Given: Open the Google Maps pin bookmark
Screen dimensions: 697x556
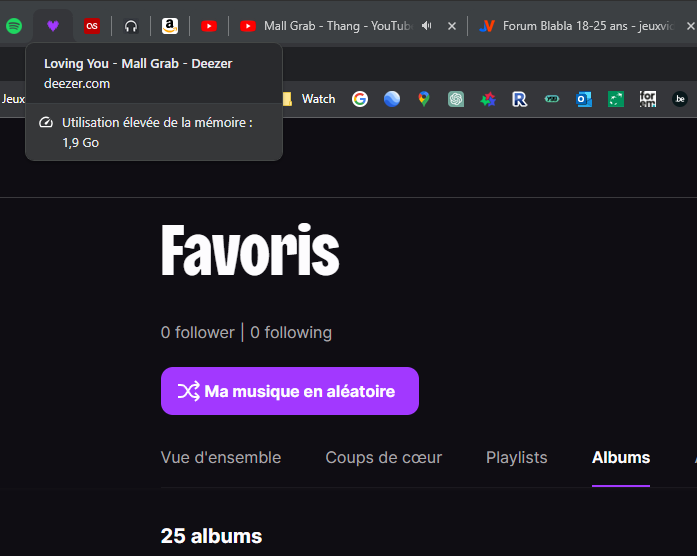Looking at the screenshot, I should click(x=424, y=99).
